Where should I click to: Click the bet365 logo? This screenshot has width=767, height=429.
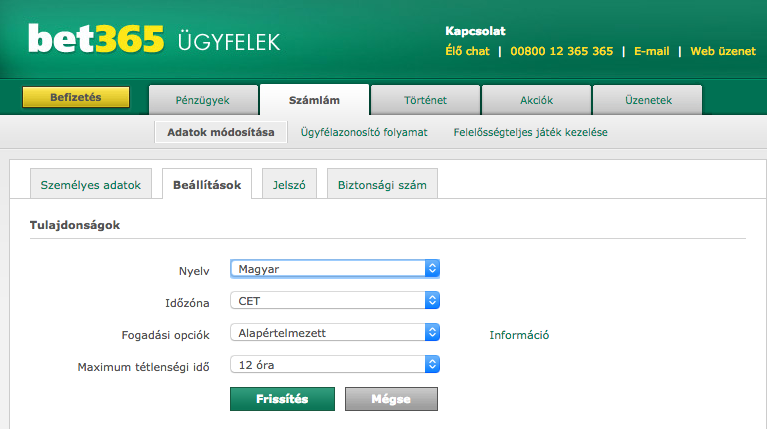coord(96,40)
